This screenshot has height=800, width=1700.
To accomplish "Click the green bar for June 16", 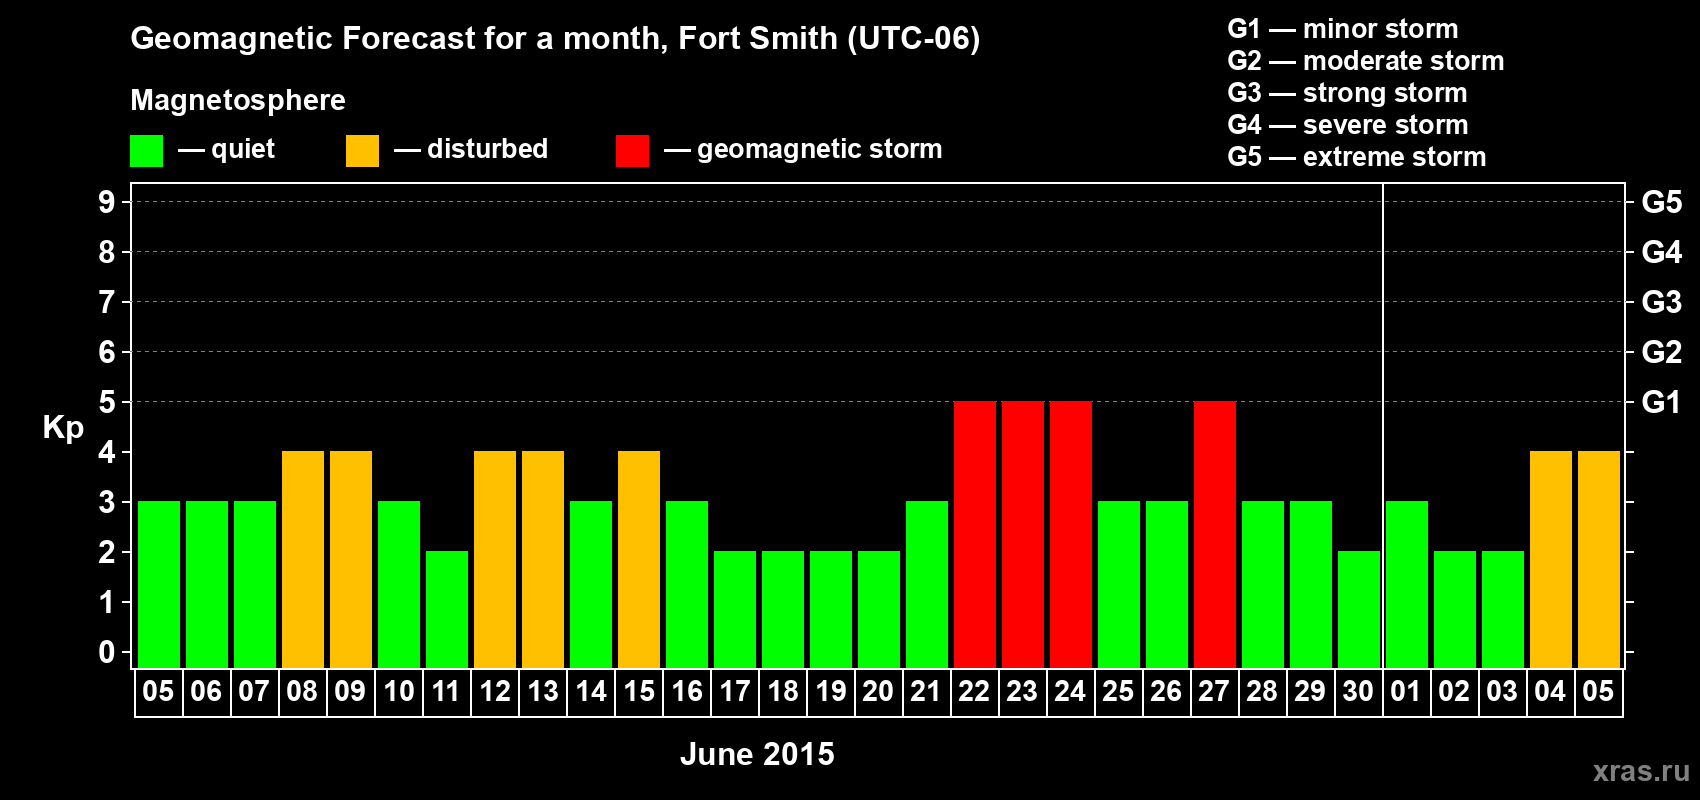I will click(687, 584).
